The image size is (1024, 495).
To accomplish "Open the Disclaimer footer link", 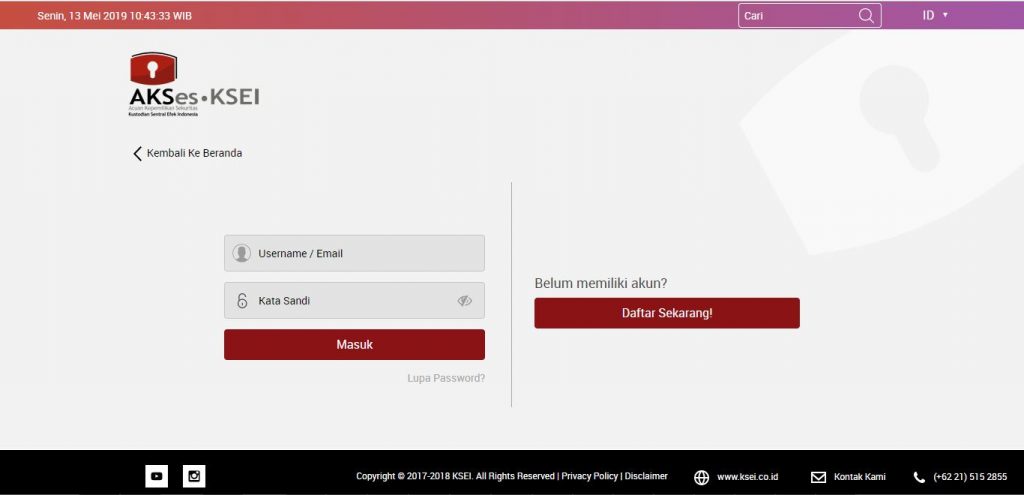I will coord(646,476).
